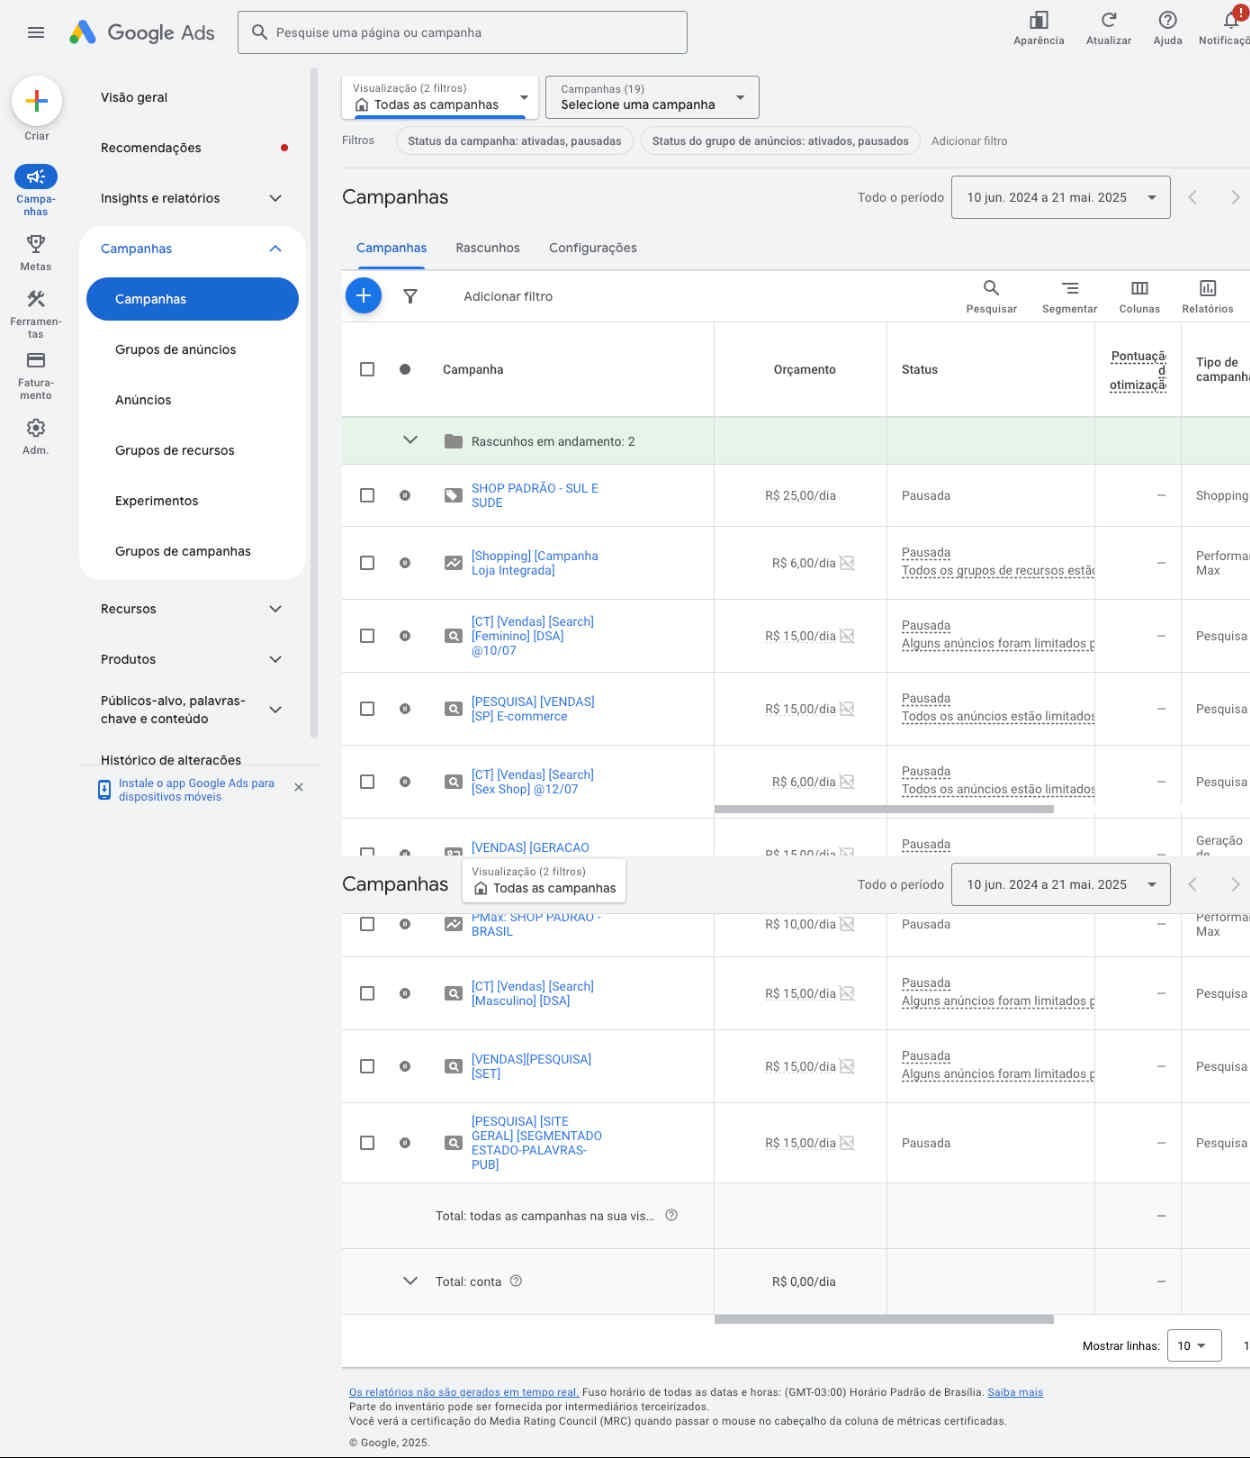Viewport: 1250px width, 1458px height.
Task: Click Adicionar filtro beside filter chips
Action: pyautogui.click(x=969, y=141)
